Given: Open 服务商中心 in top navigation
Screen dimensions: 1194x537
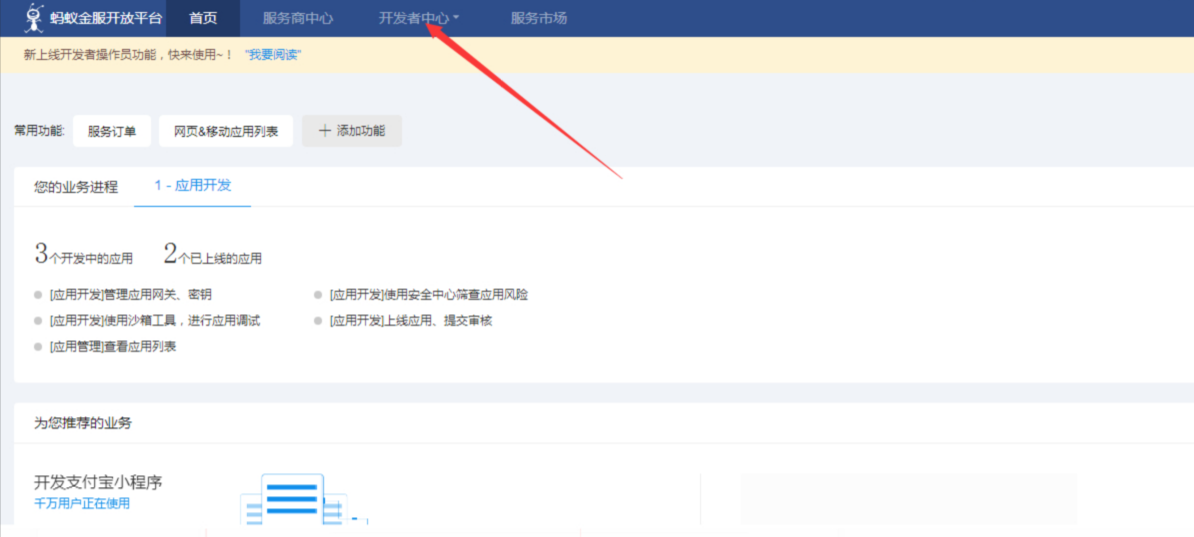Looking at the screenshot, I should [298, 18].
